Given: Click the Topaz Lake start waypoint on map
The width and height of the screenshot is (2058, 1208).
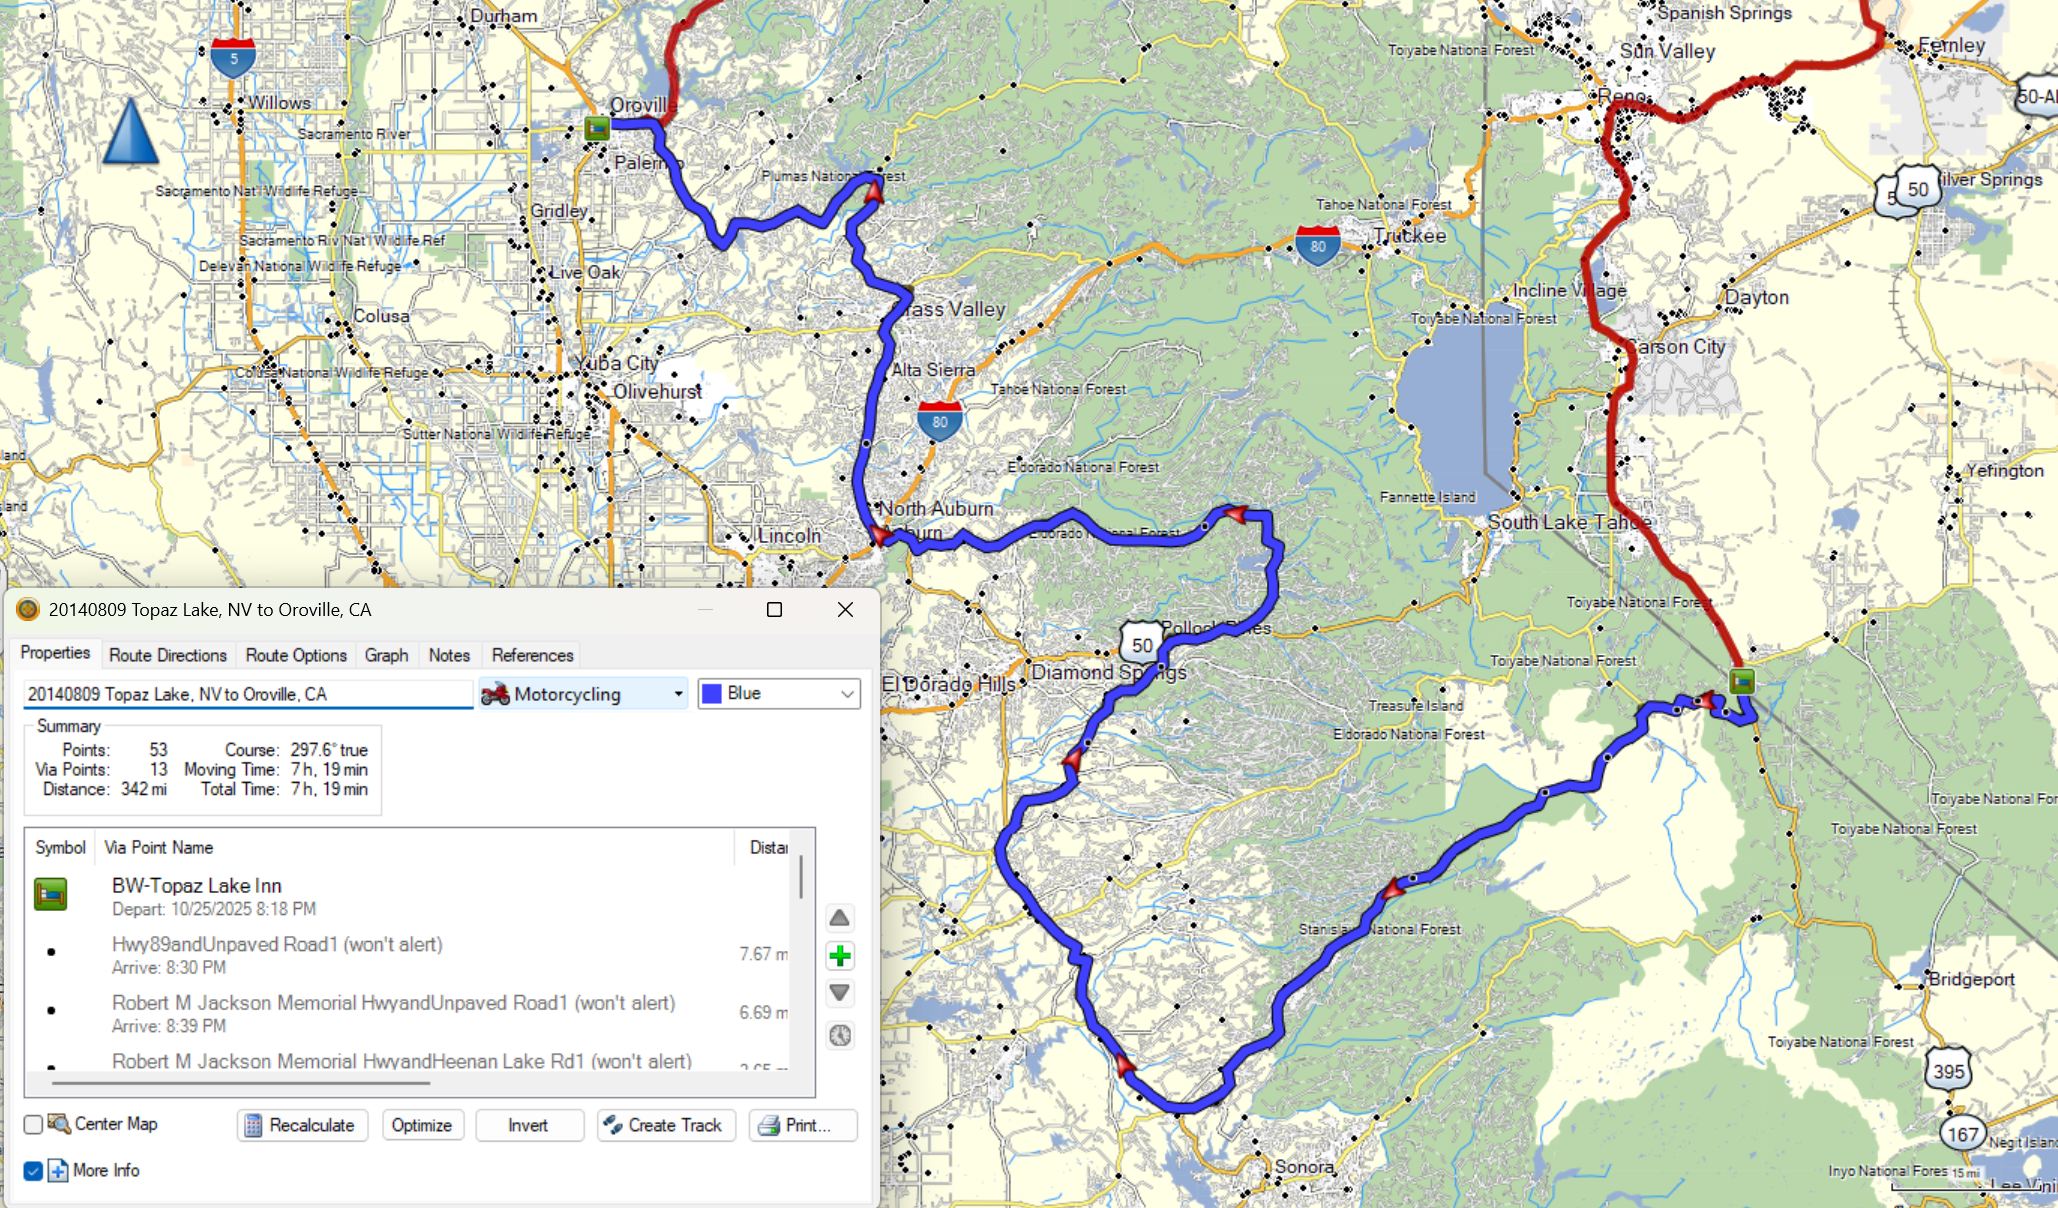Looking at the screenshot, I should click(1742, 681).
